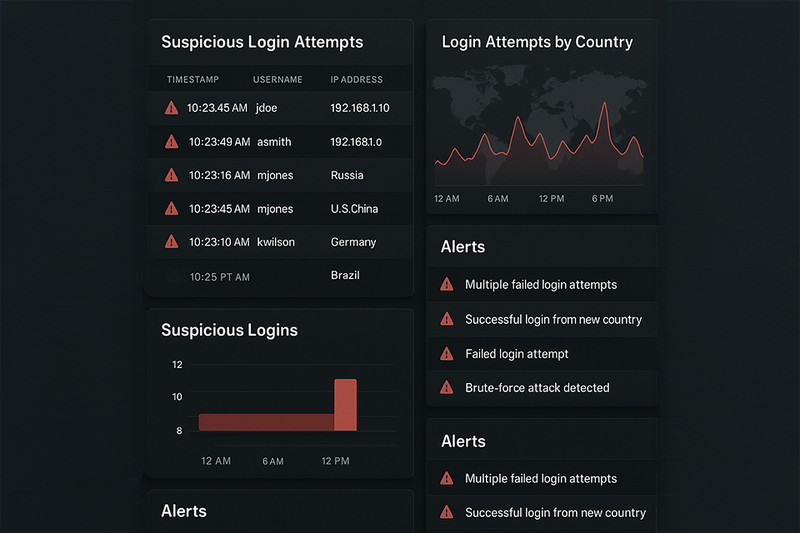Click the warning icon on jdoe's row
This screenshot has width=800, height=533.
click(x=171, y=108)
